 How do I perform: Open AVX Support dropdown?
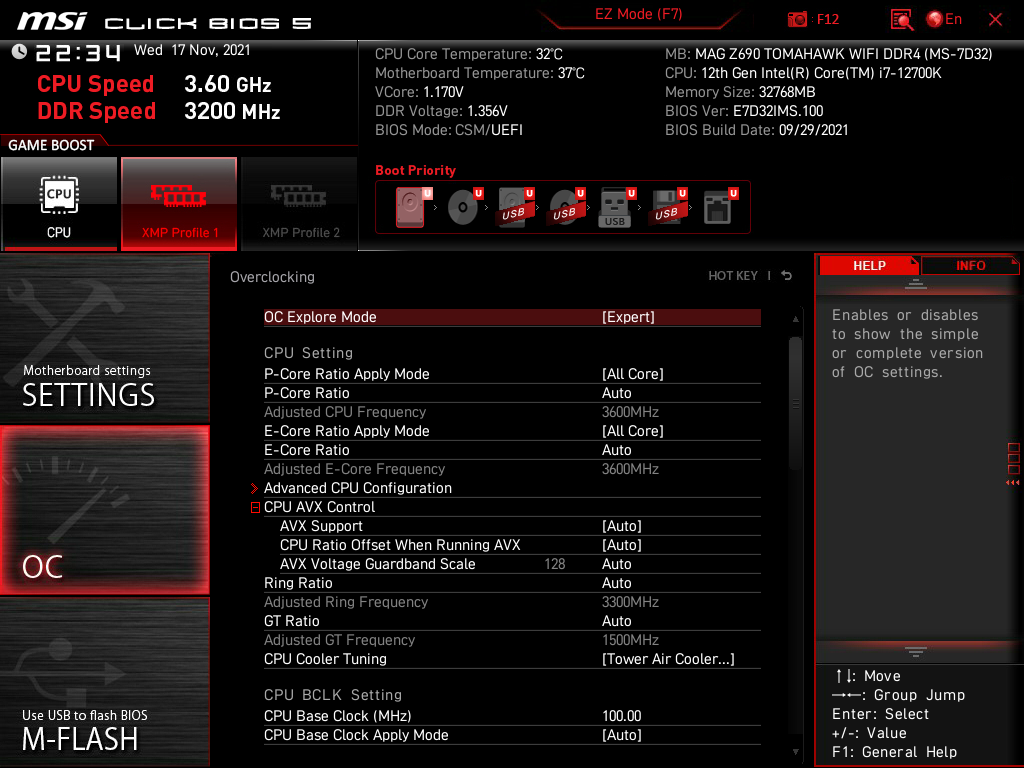622,526
